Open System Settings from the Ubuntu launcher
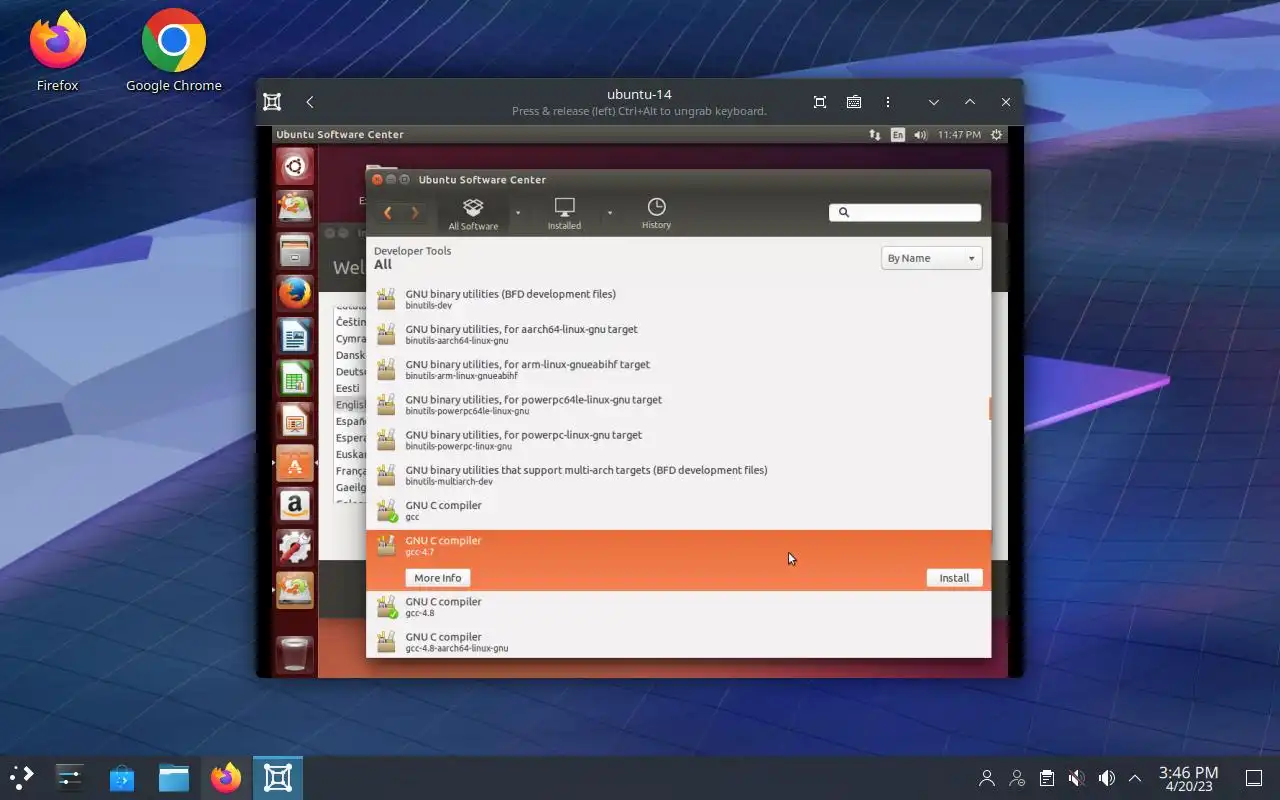This screenshot has height=800, width=1280. (295, 547)
